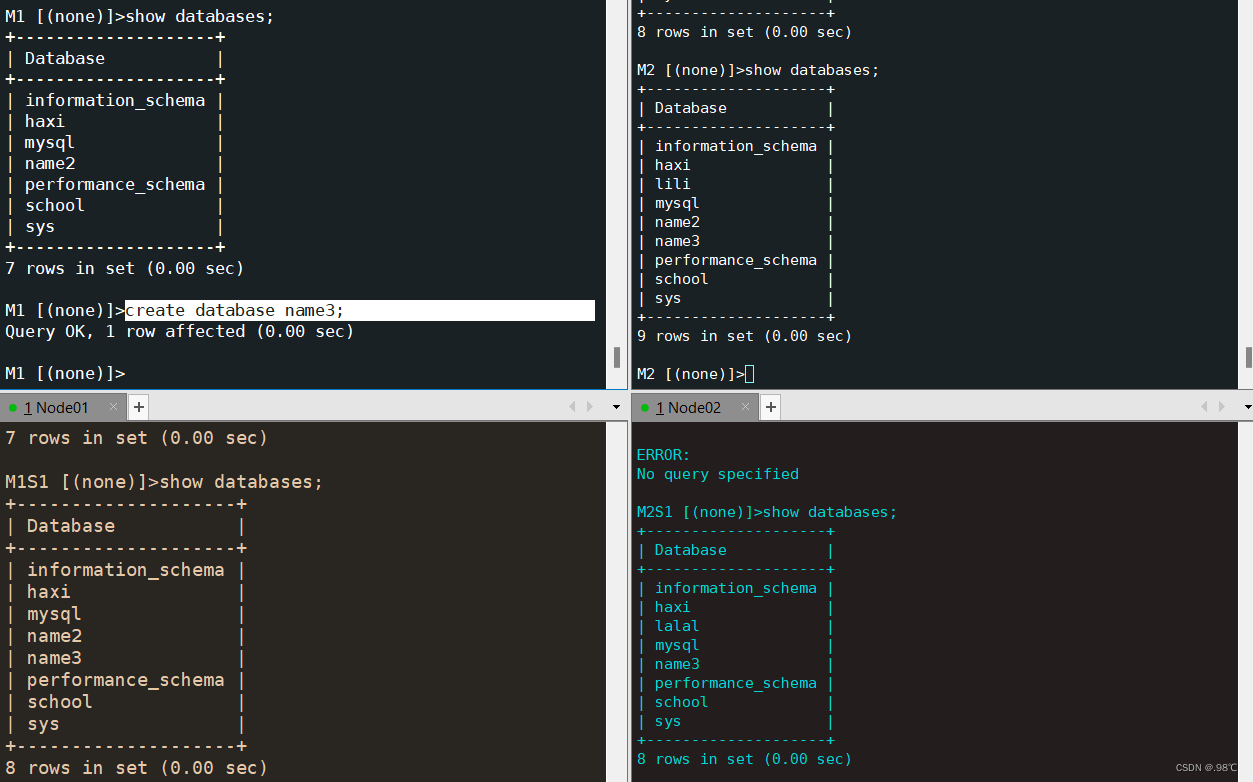Click 'name3' row in the M2S1 pane

pyautogui.click(x=678, y=664)
